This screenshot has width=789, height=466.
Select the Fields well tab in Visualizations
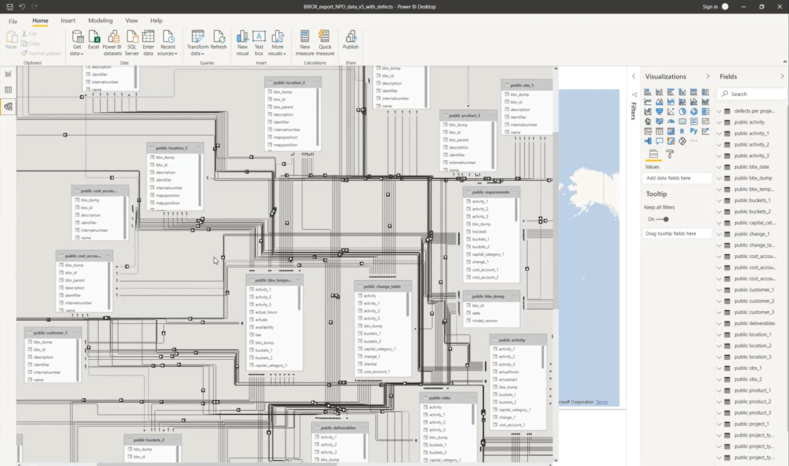coord(653,153)
